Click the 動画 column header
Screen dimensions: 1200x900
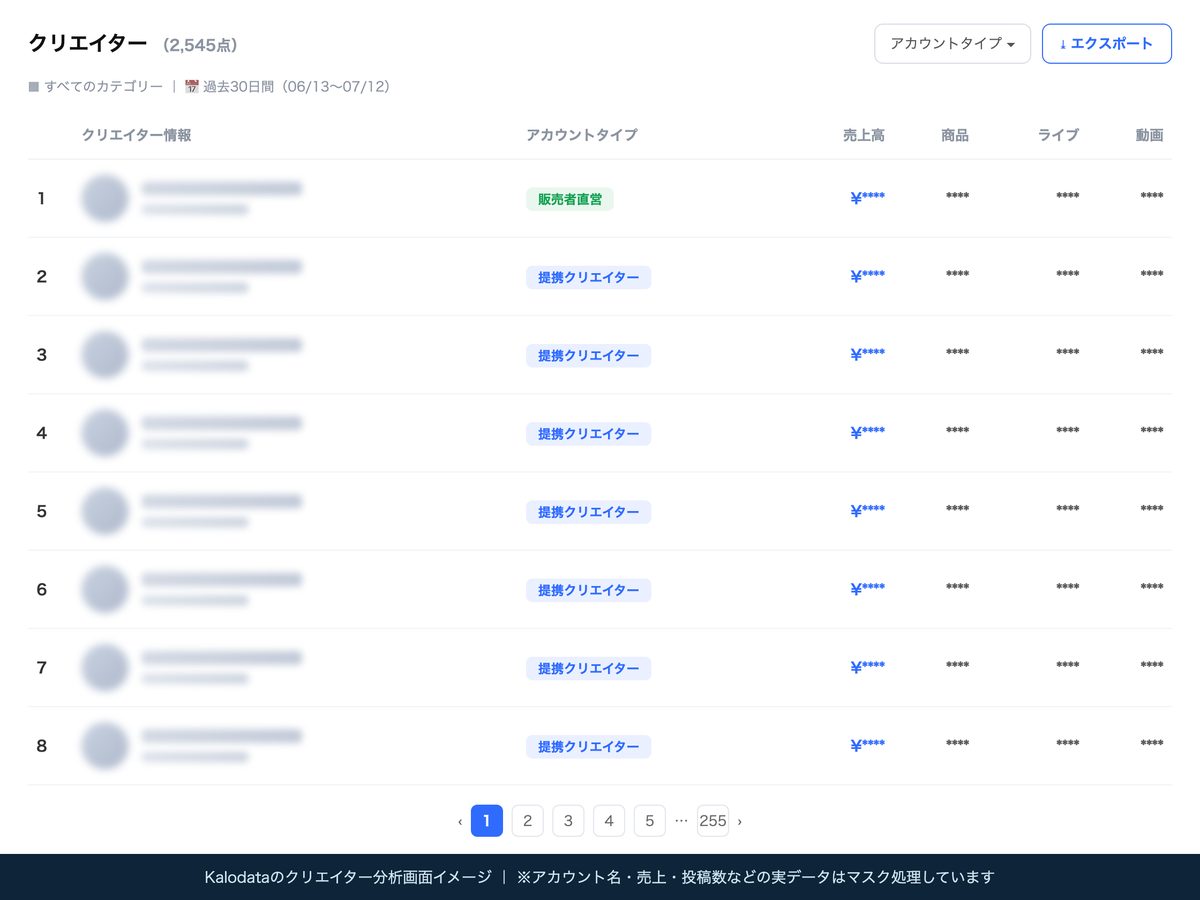[1150, 135]
